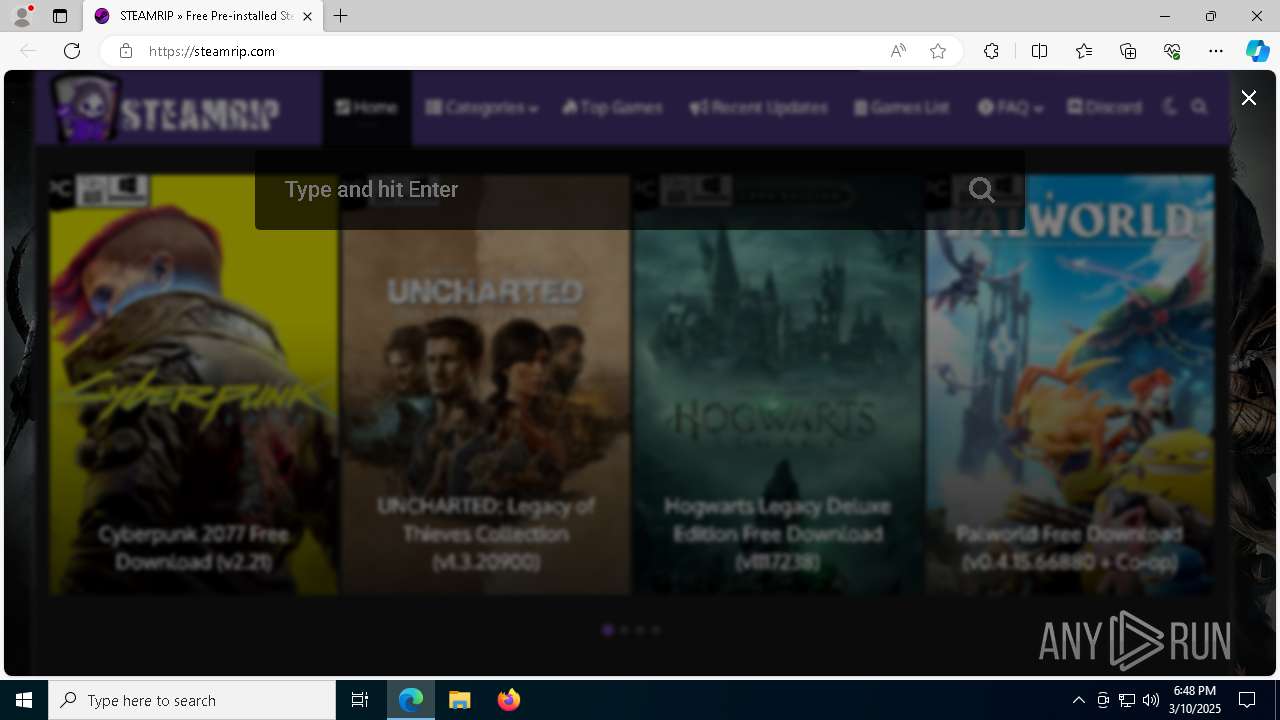Image resolution: width=1280 pixels, height=720 pixels.
Task: Click the magnifier icon in the search overlay
Action: point(981,190)
